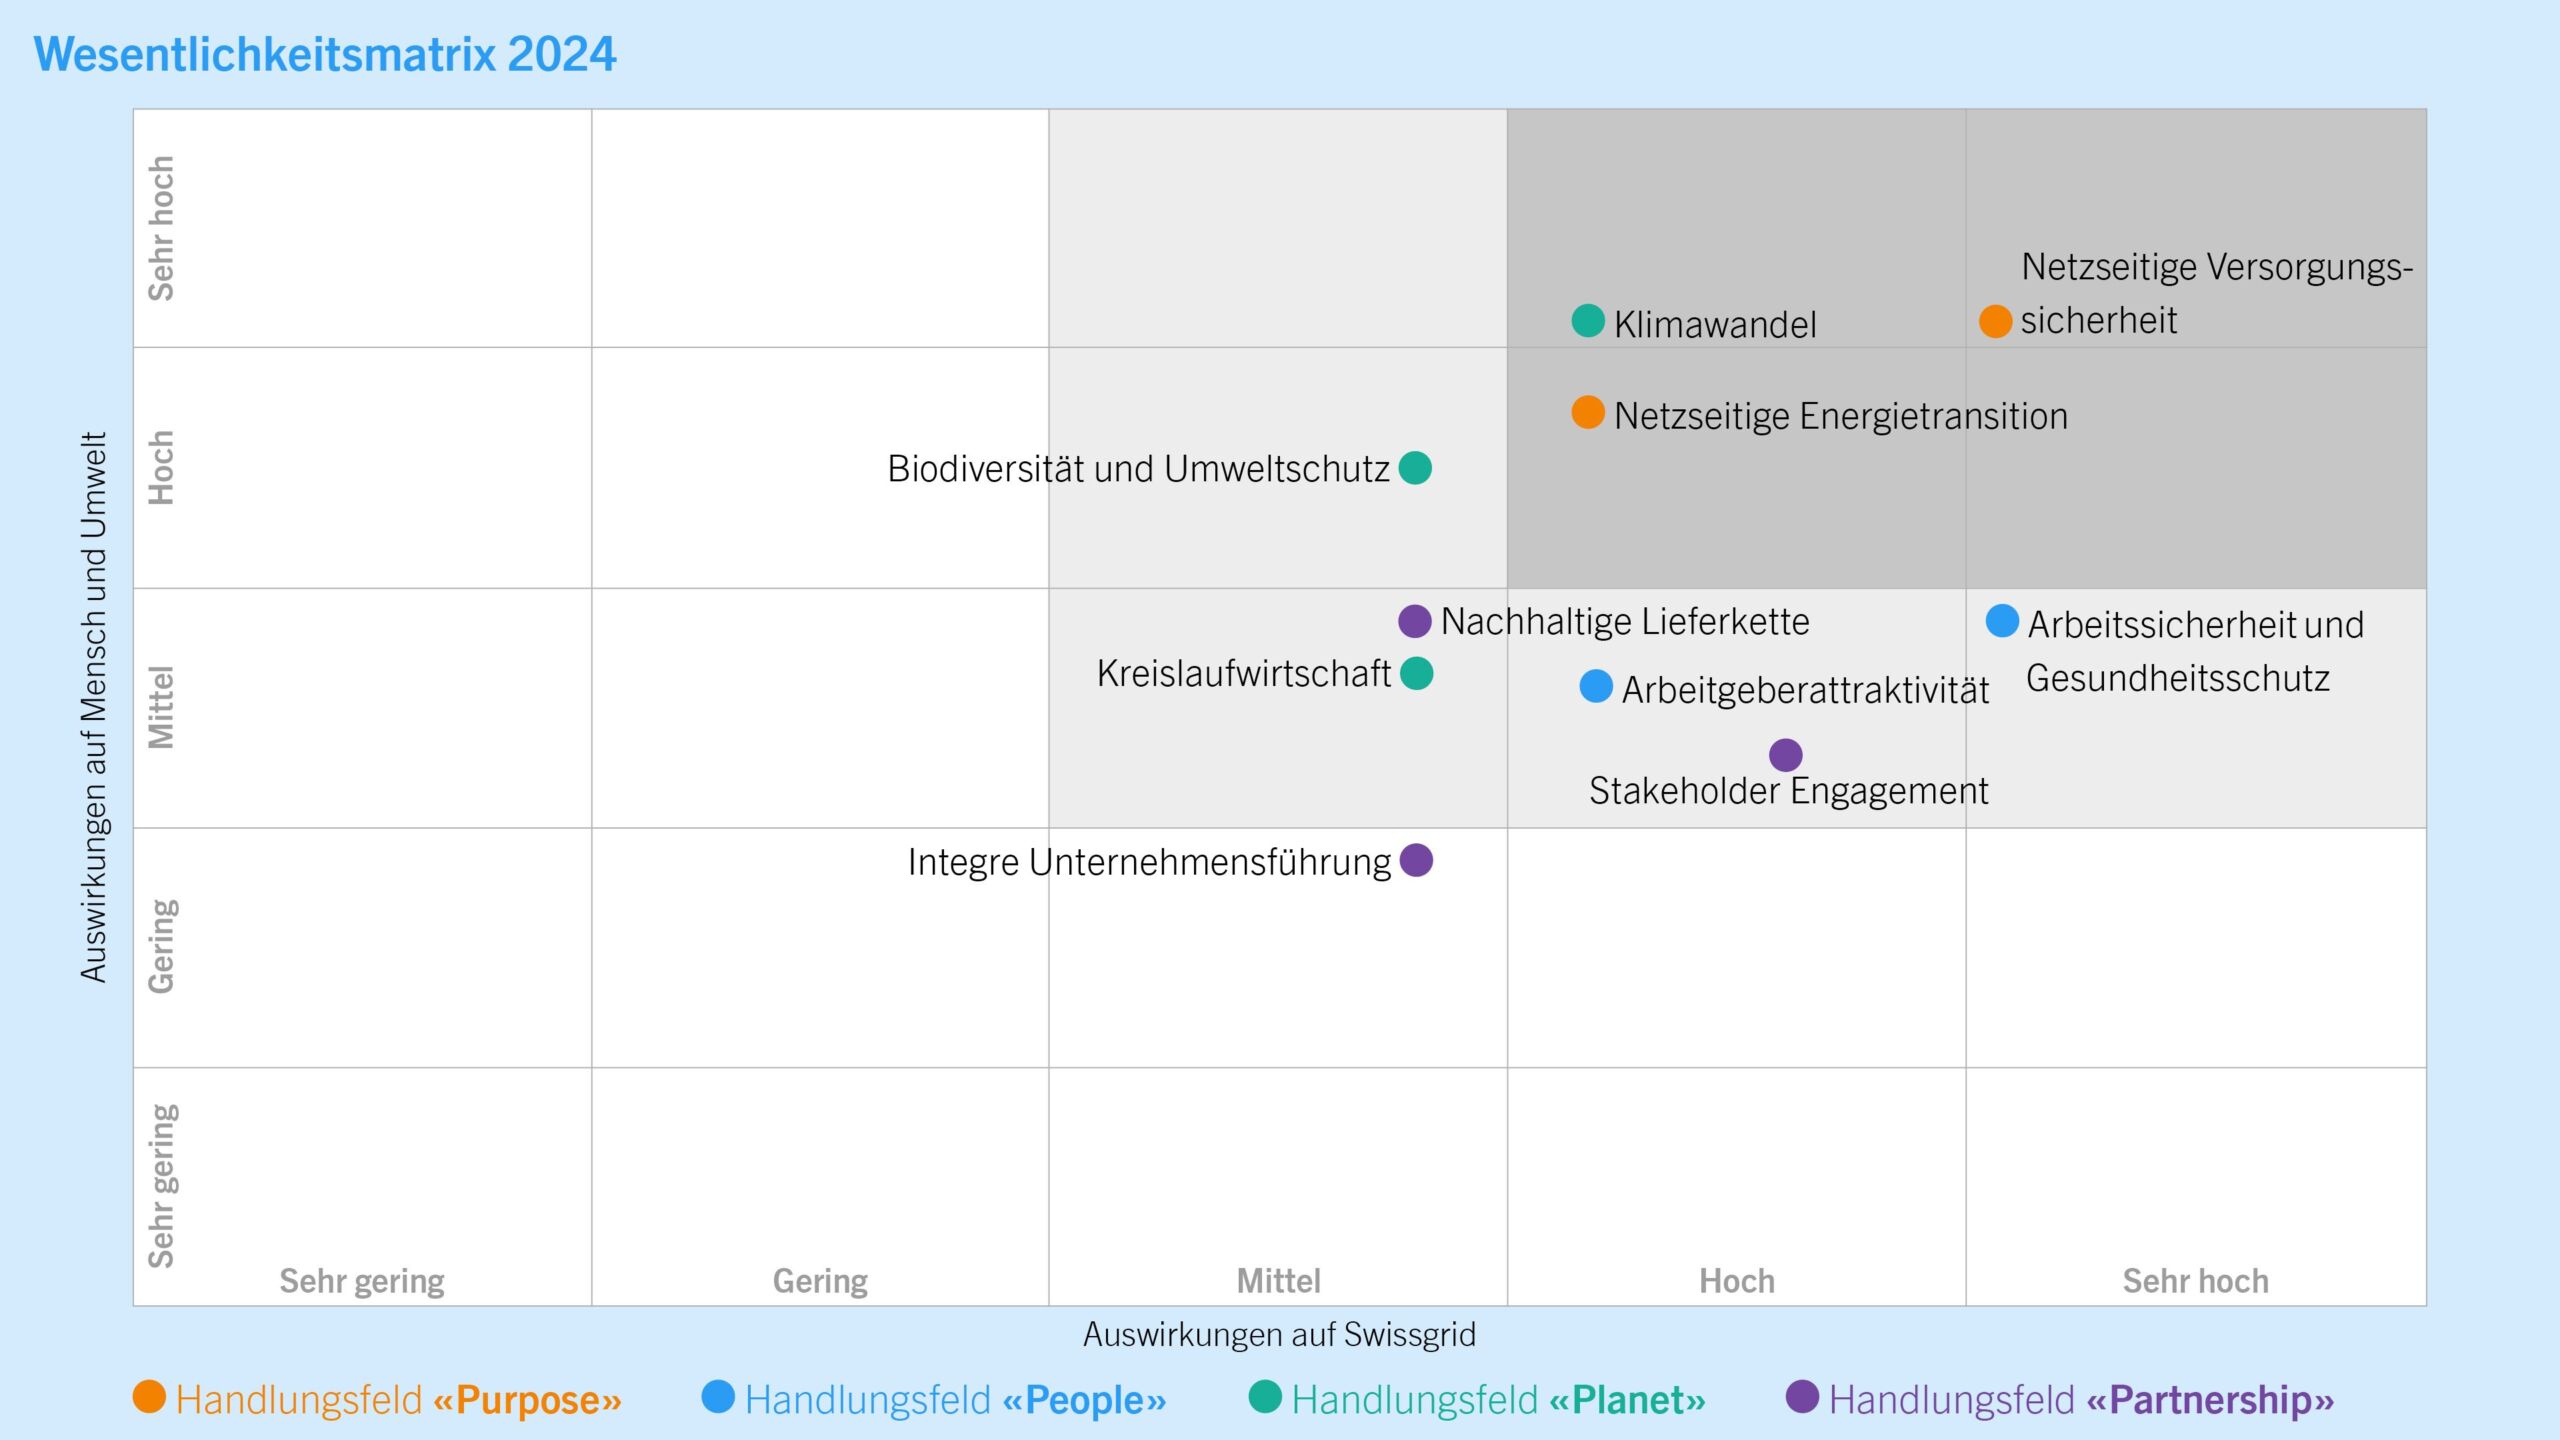The height and width of the screenshot is (1440, 2560).
Task: Click the 'Mittel' y-axis row label
Action: click(161, 707)
